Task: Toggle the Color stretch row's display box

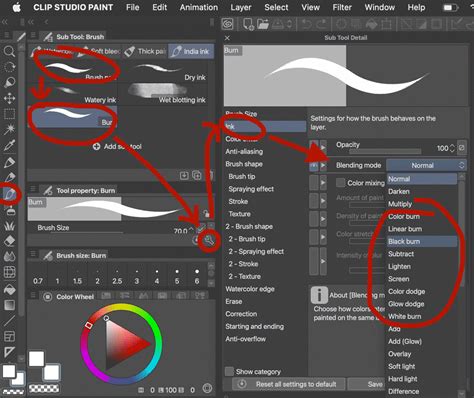Action: point(313,237)
